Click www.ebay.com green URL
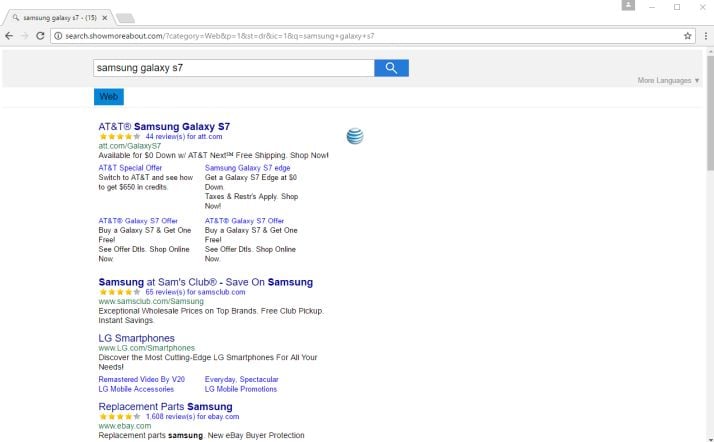The height and width of the screenshot is (442, 714). point(125,426)
